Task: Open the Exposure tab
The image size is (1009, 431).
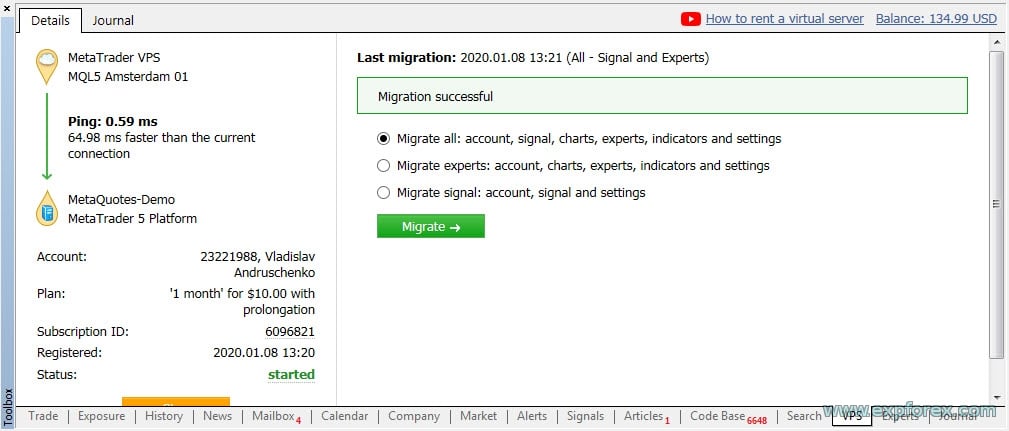Action: click(101, 416)
